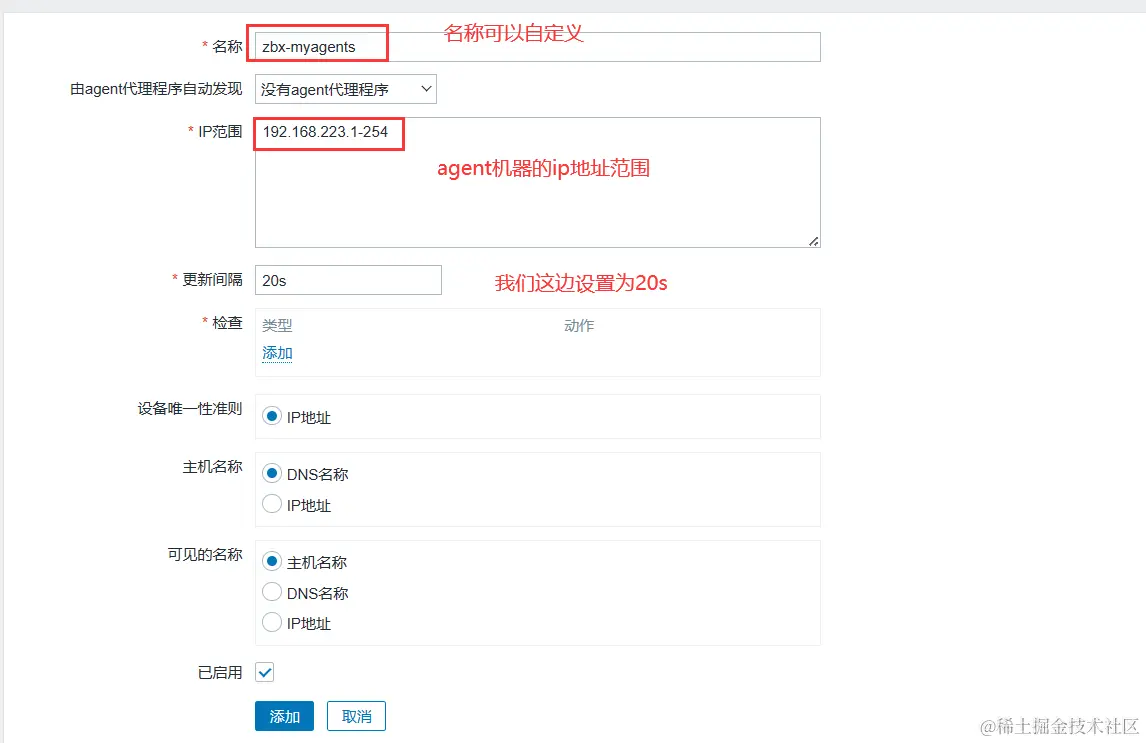
Task: Select DNS名称 radio under 可见的名称
Action: (272, 592)
